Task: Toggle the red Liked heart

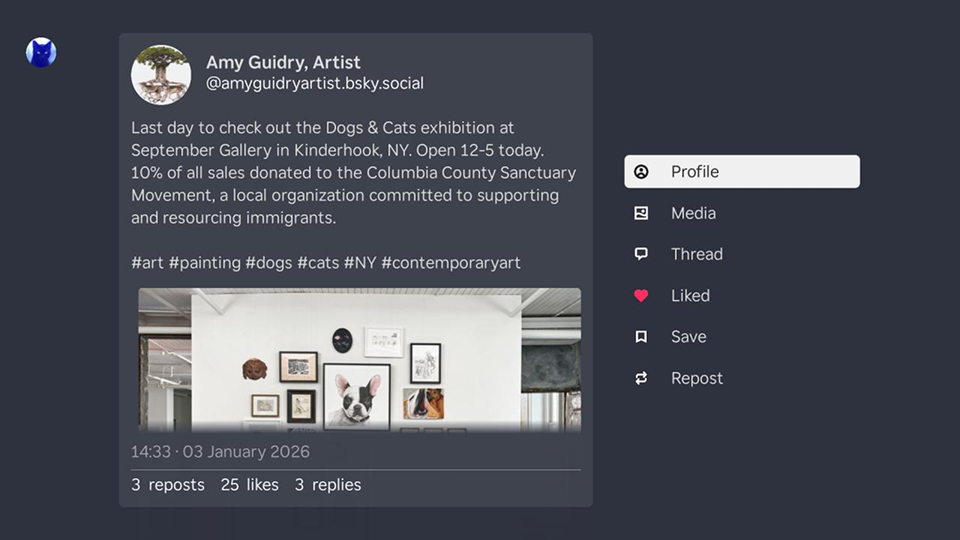Action: (x=642, y=296)
